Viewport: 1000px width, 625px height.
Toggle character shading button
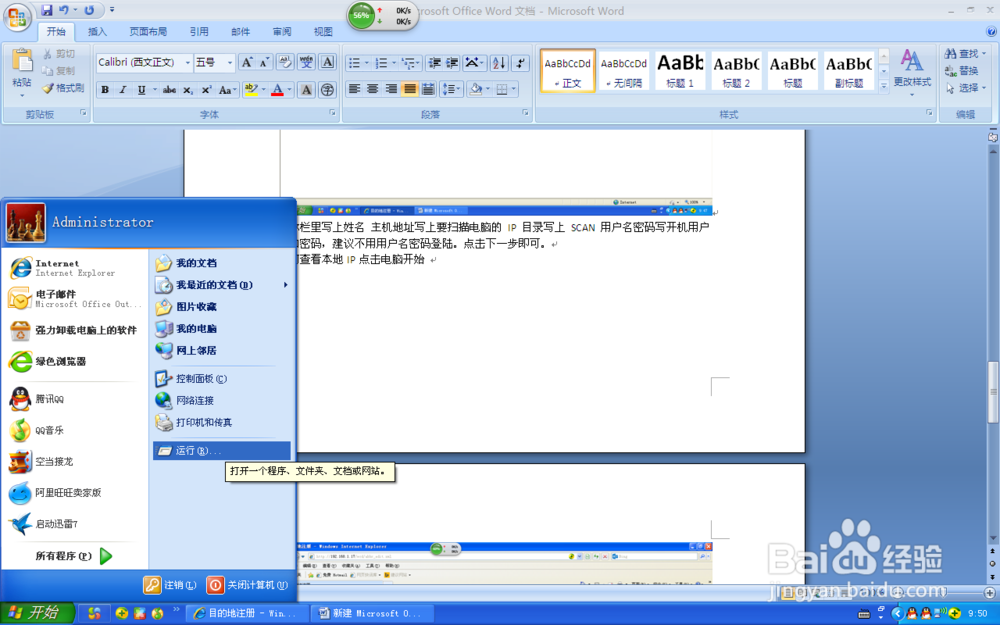point(307,90)
